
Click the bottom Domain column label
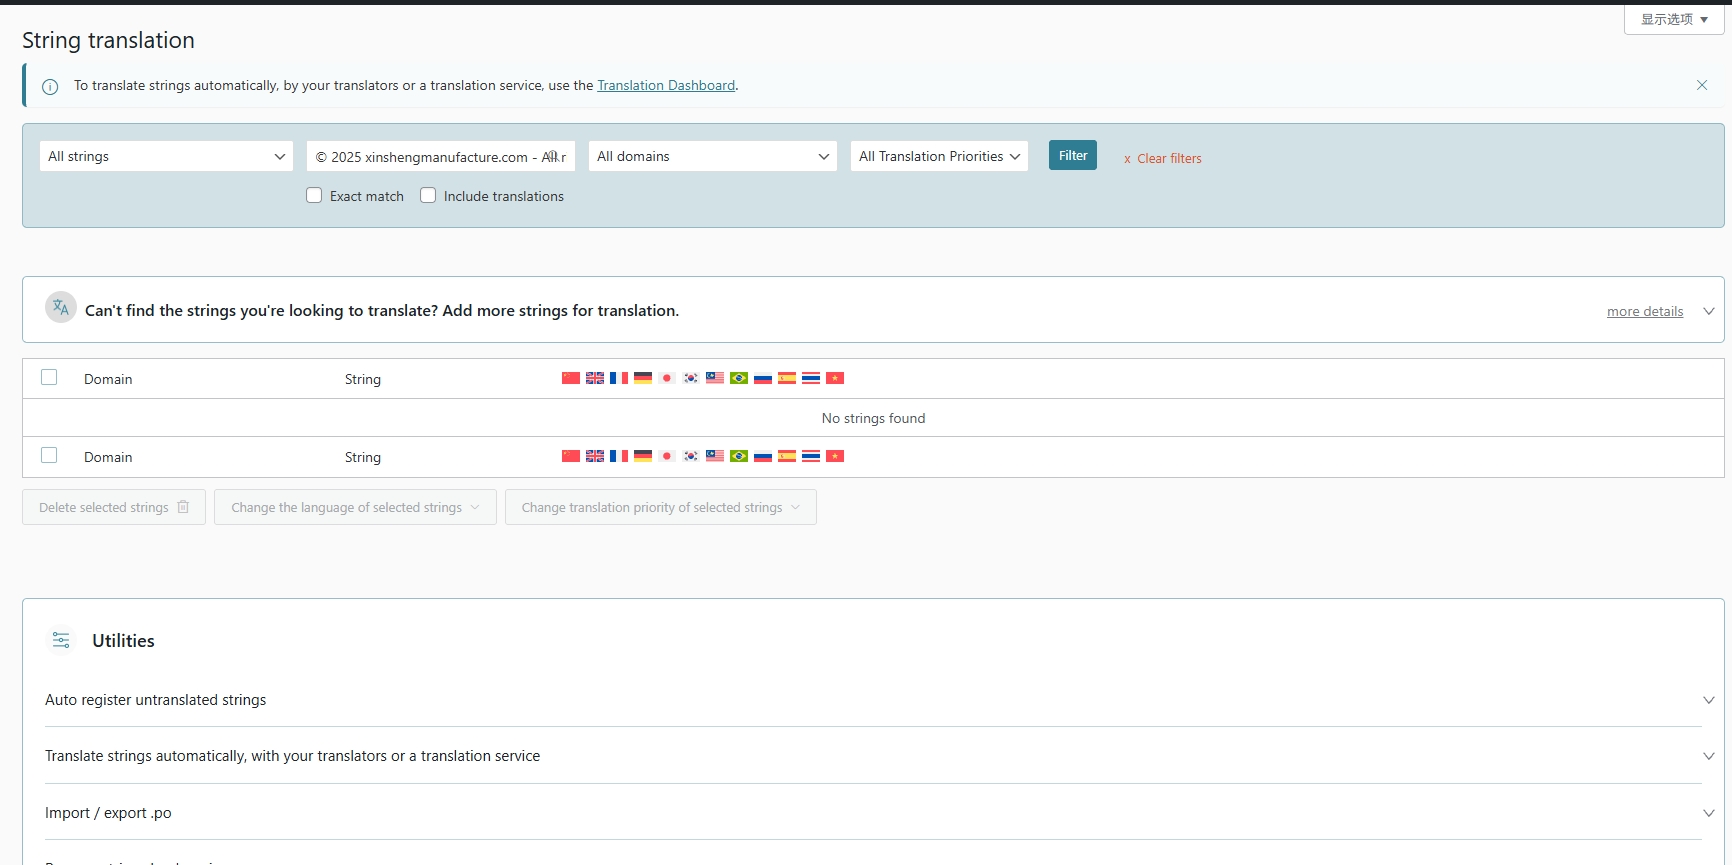click(x=108, y=457)
